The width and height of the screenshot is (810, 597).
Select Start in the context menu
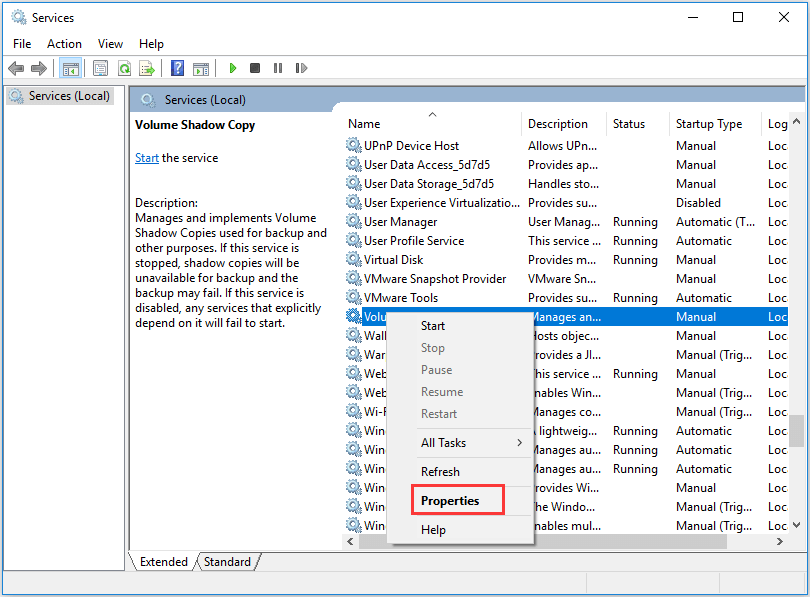(x=433, y=326)
